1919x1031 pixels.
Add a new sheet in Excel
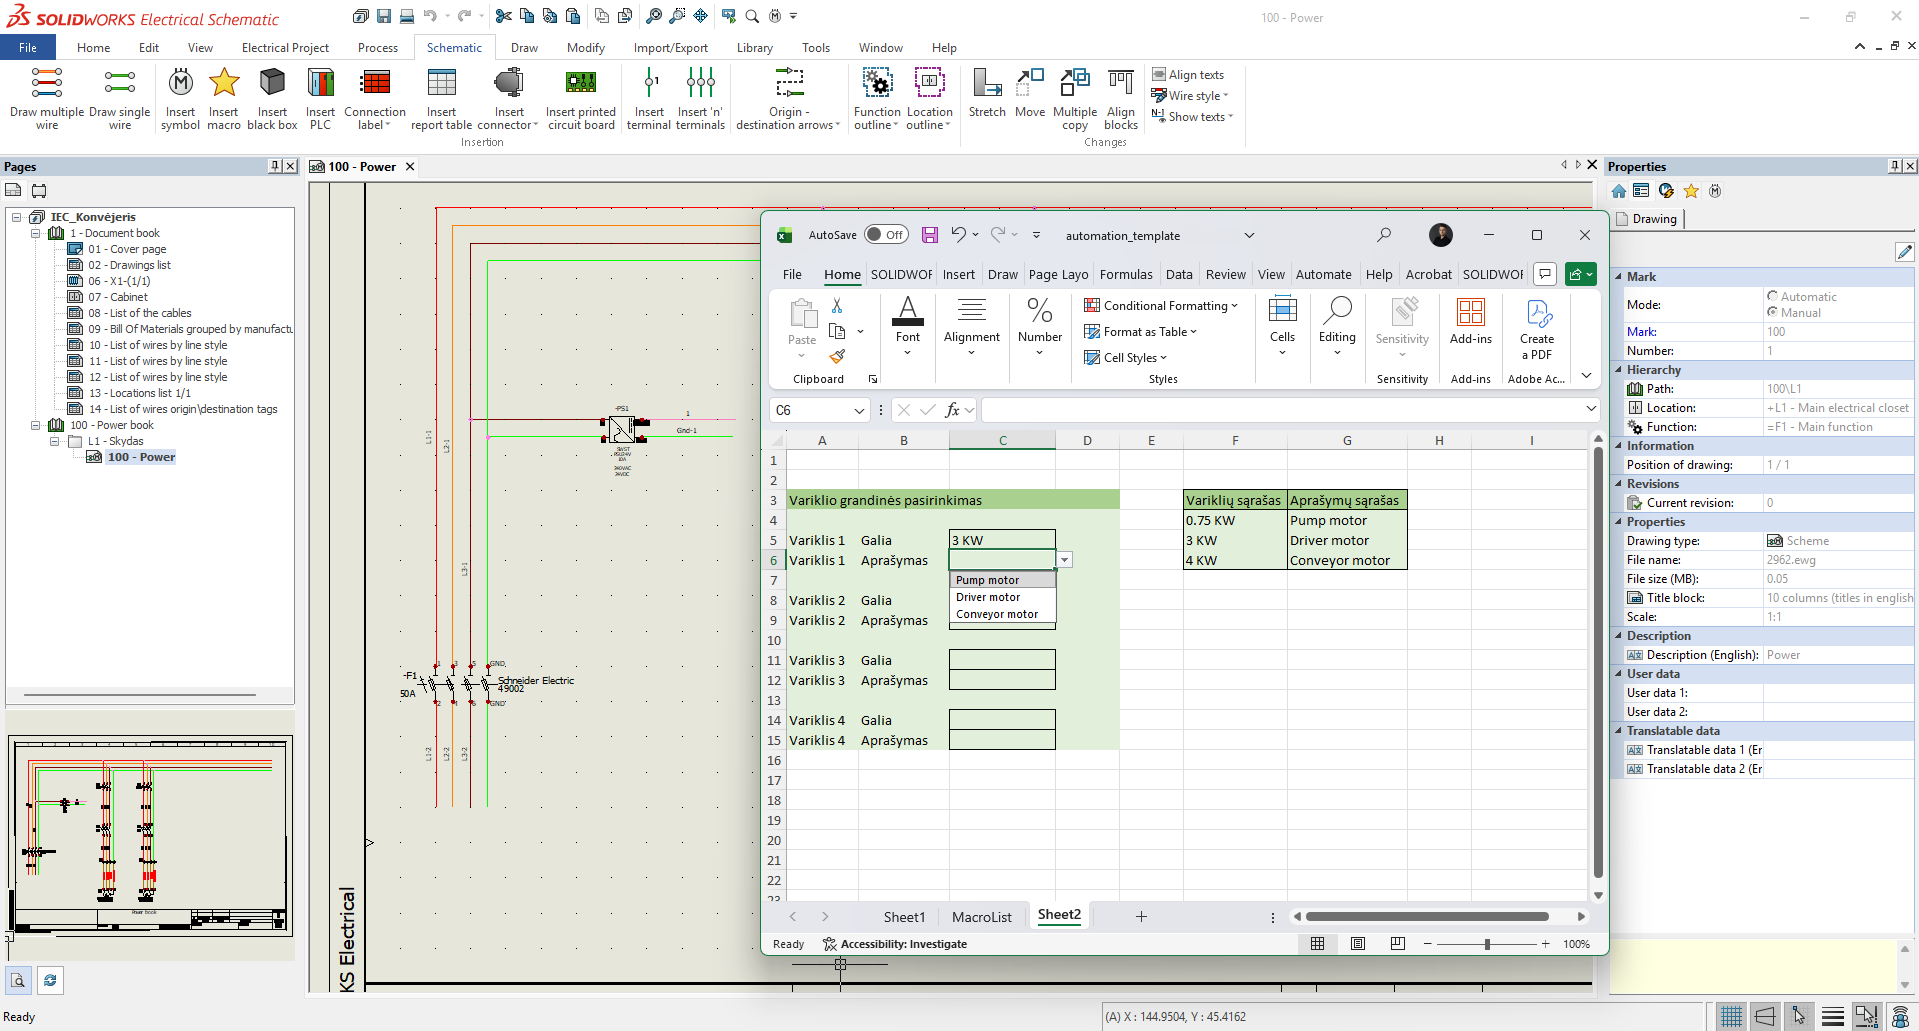(1141, 916)
